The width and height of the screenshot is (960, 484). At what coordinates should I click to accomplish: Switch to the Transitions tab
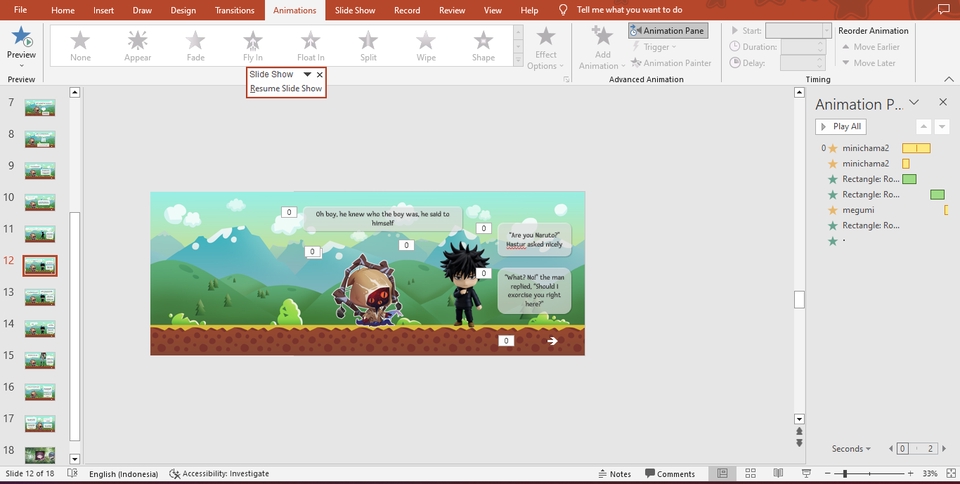tap(234, 10)
